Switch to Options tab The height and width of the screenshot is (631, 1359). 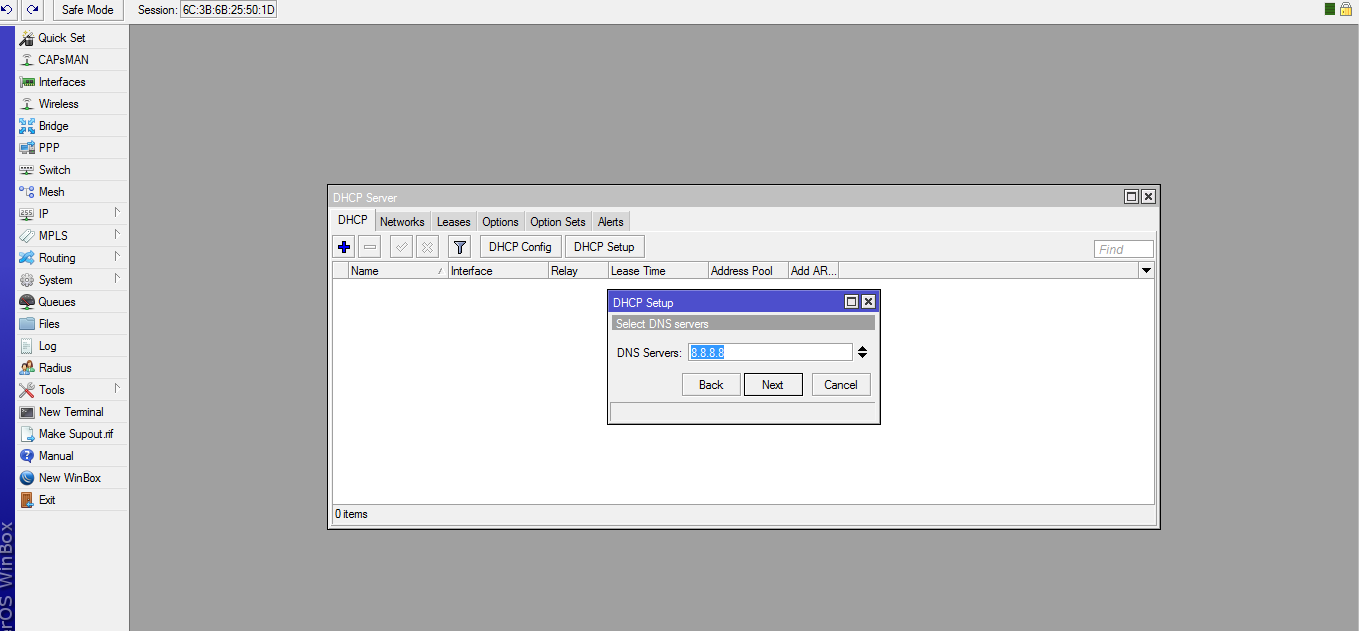click(500, 222)
